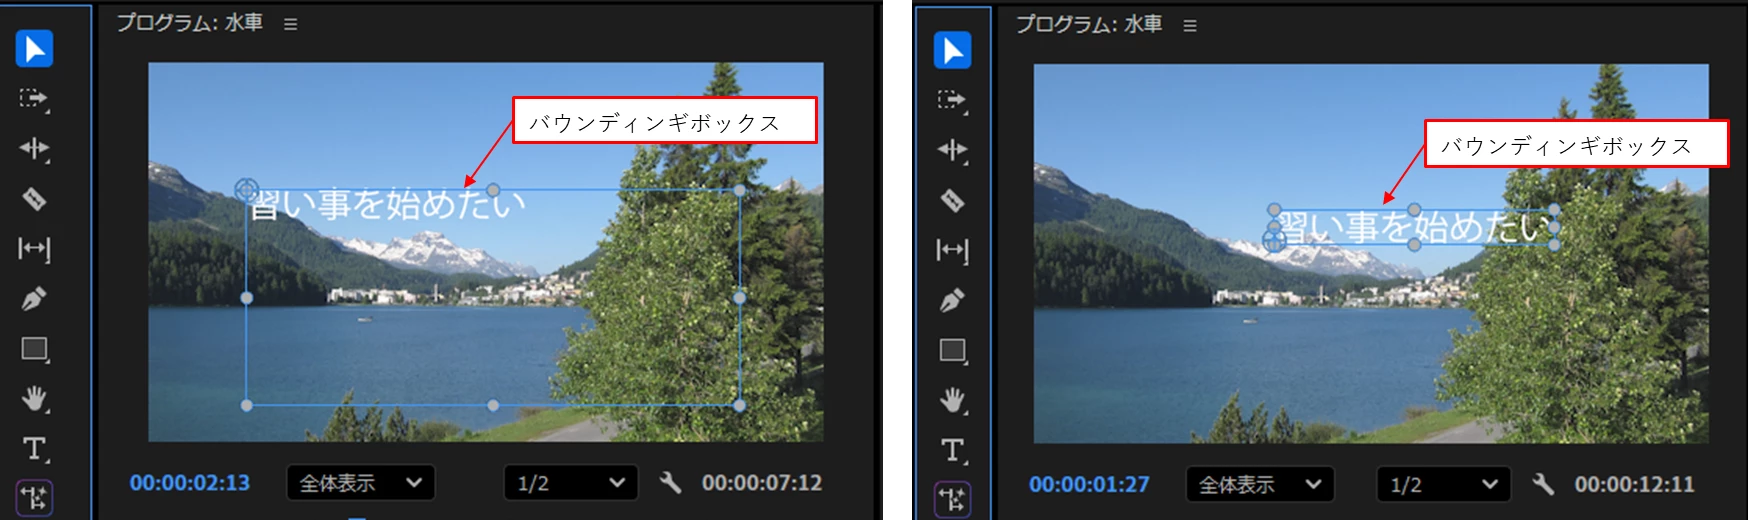Select the Rectangle tool in left toolbar

(x=34, y=348)
